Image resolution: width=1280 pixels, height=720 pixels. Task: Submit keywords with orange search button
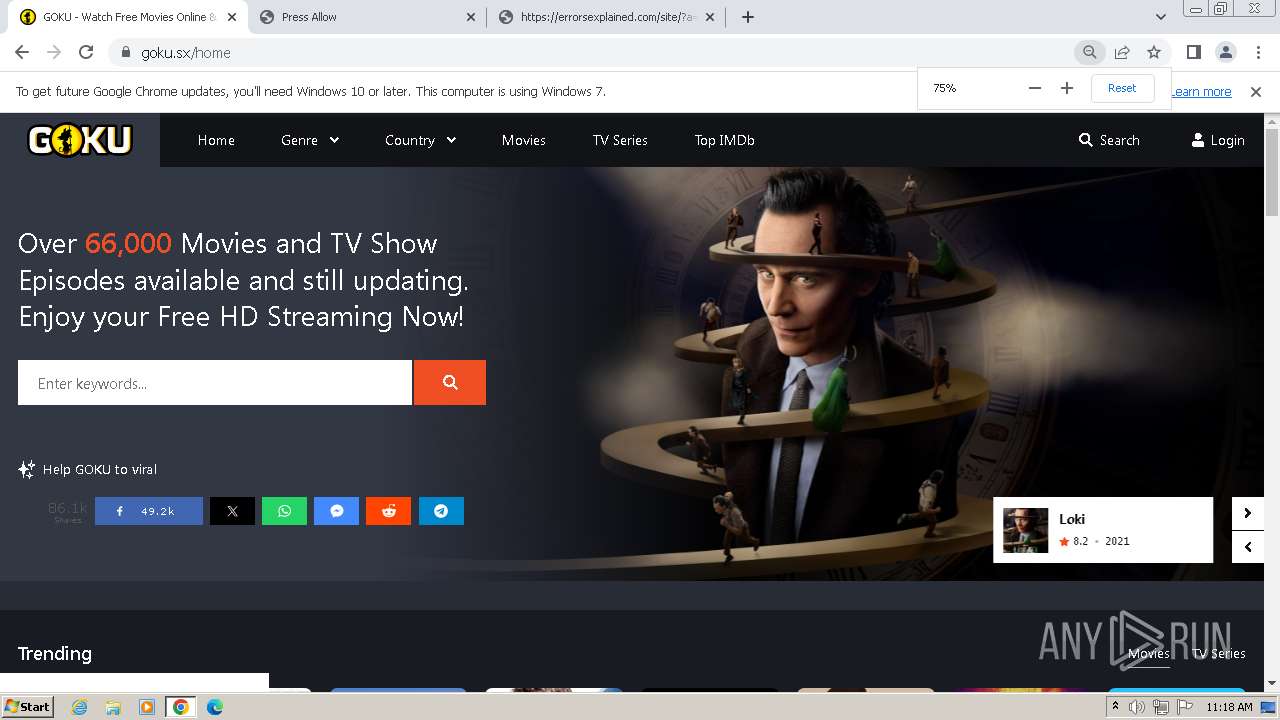point(450,382)
